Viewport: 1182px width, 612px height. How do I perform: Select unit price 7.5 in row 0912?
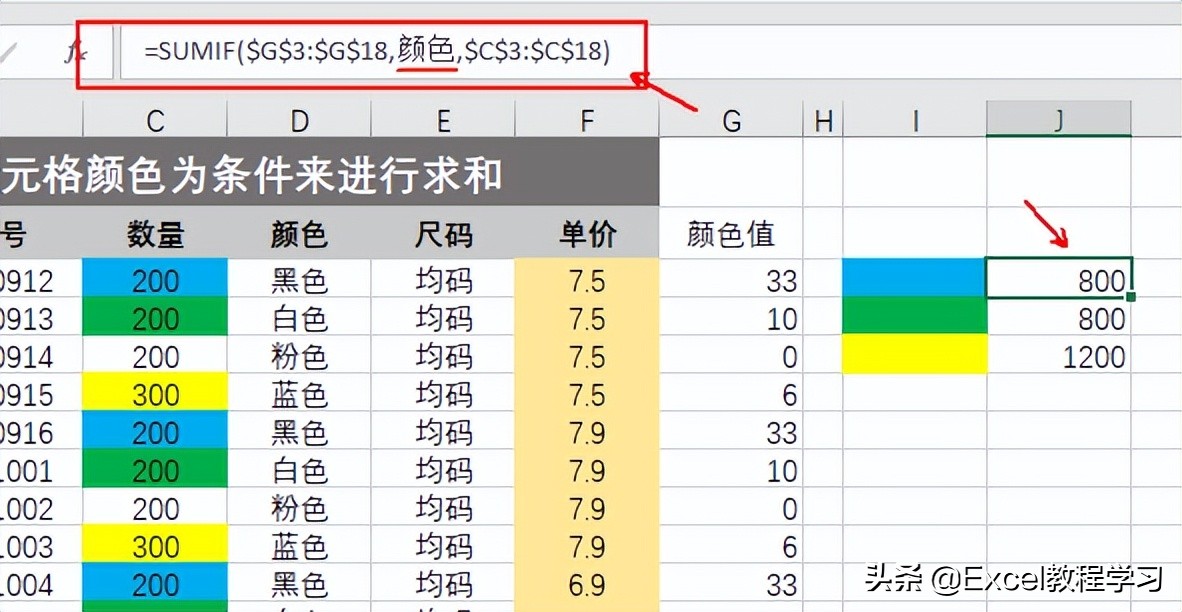coord(587,280)
